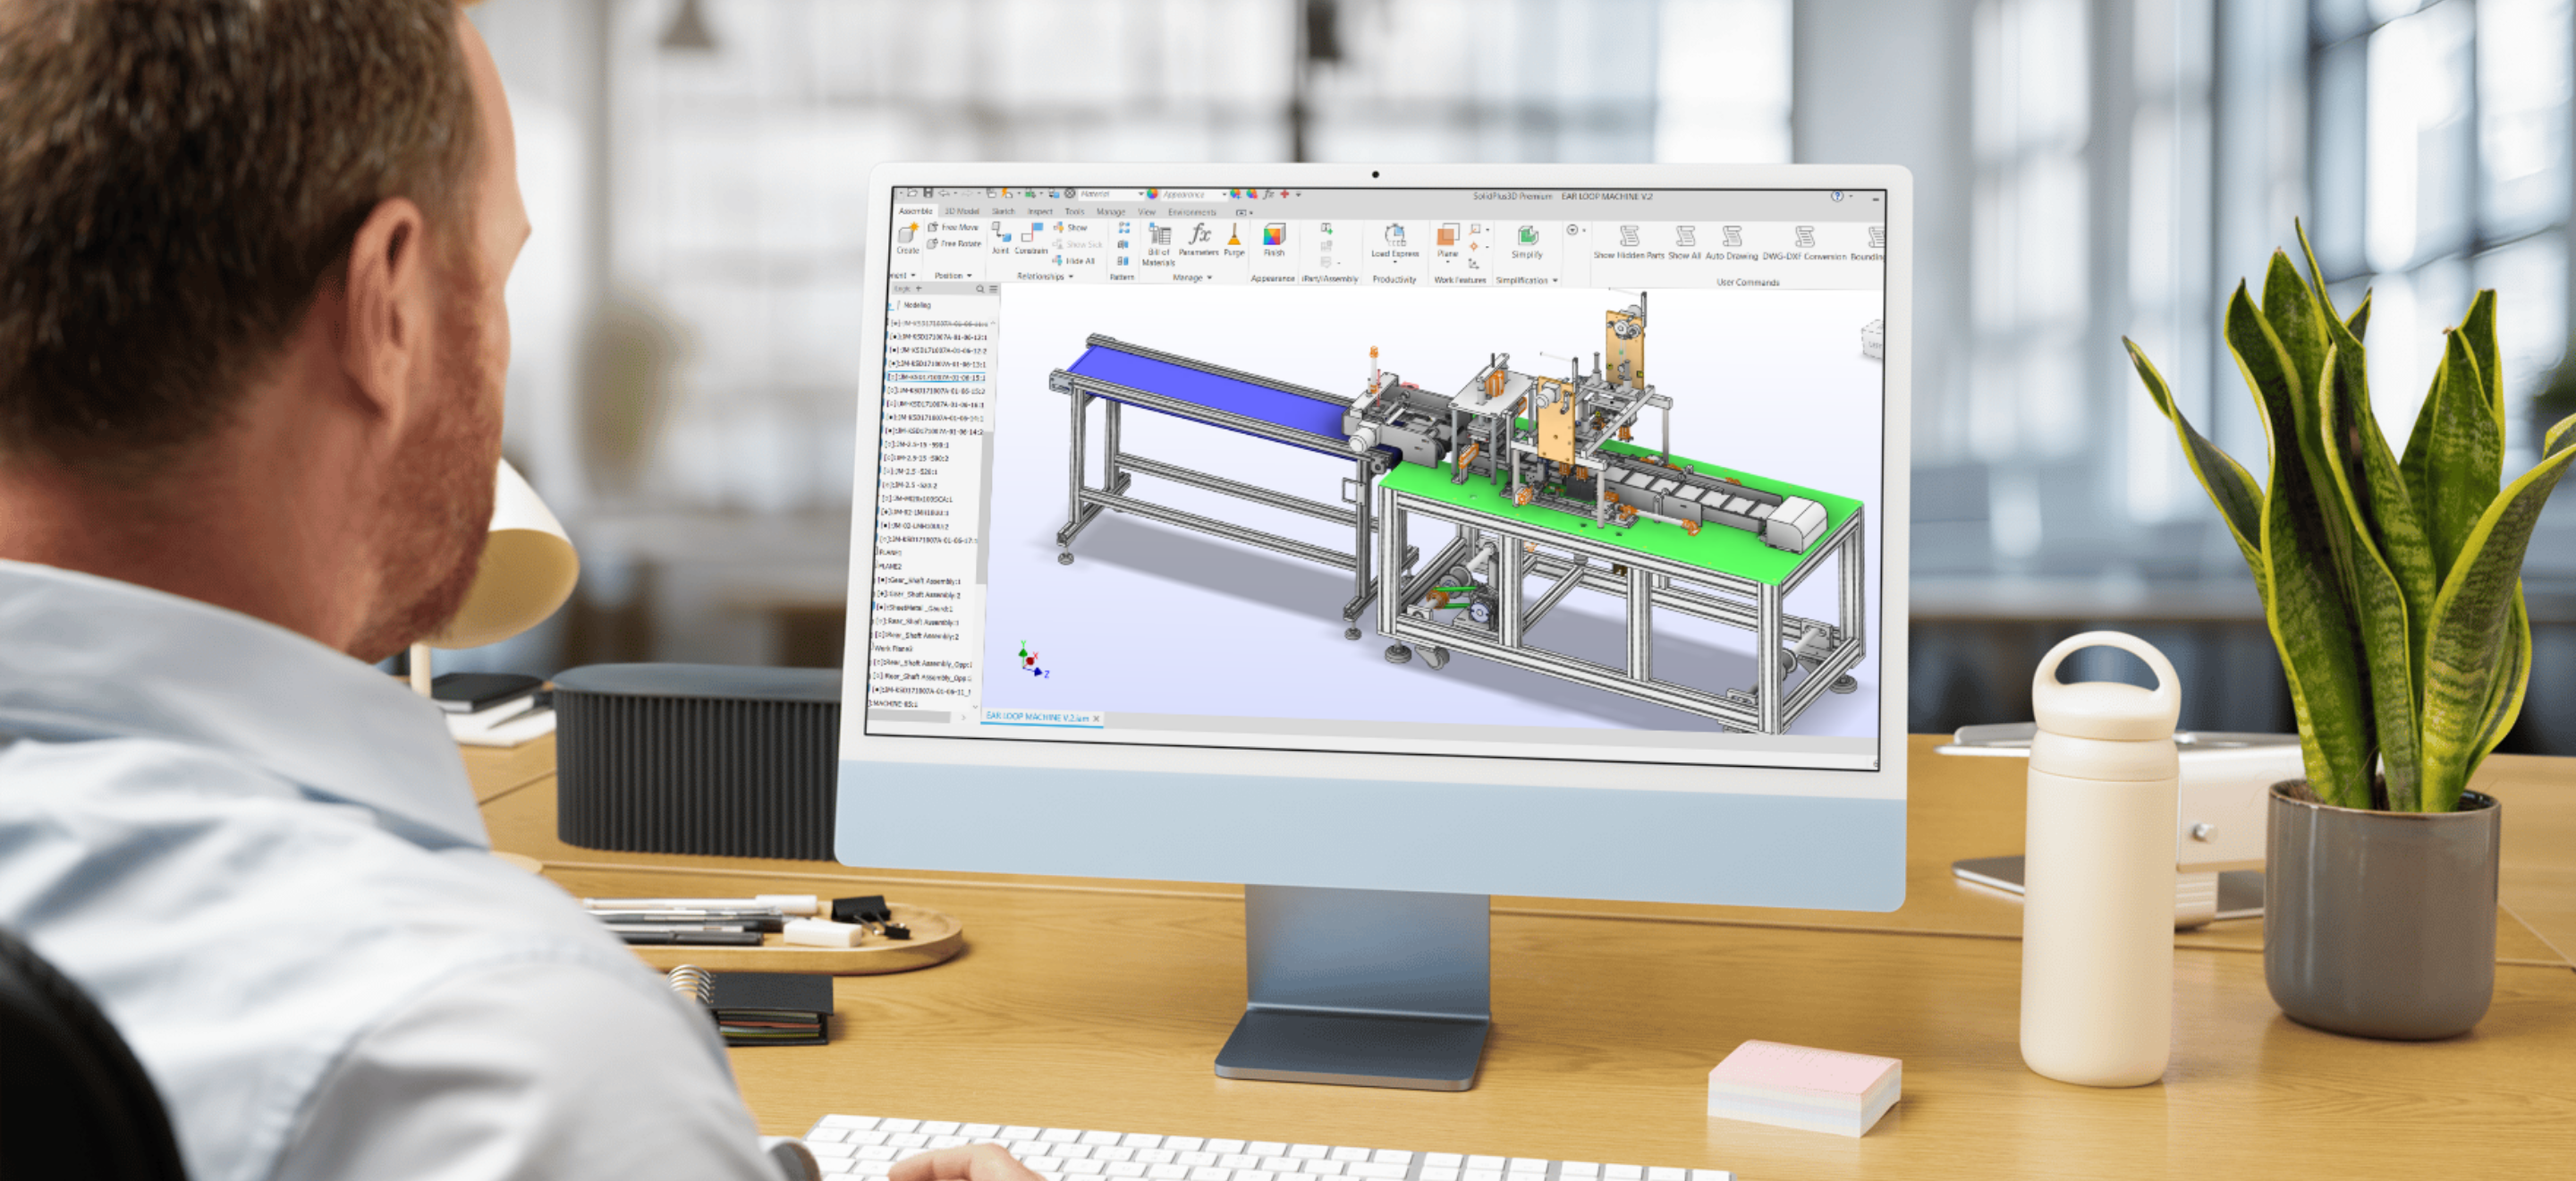
Task: Select the PLANE2 item in browser tree
Action: tap(889, 567)
